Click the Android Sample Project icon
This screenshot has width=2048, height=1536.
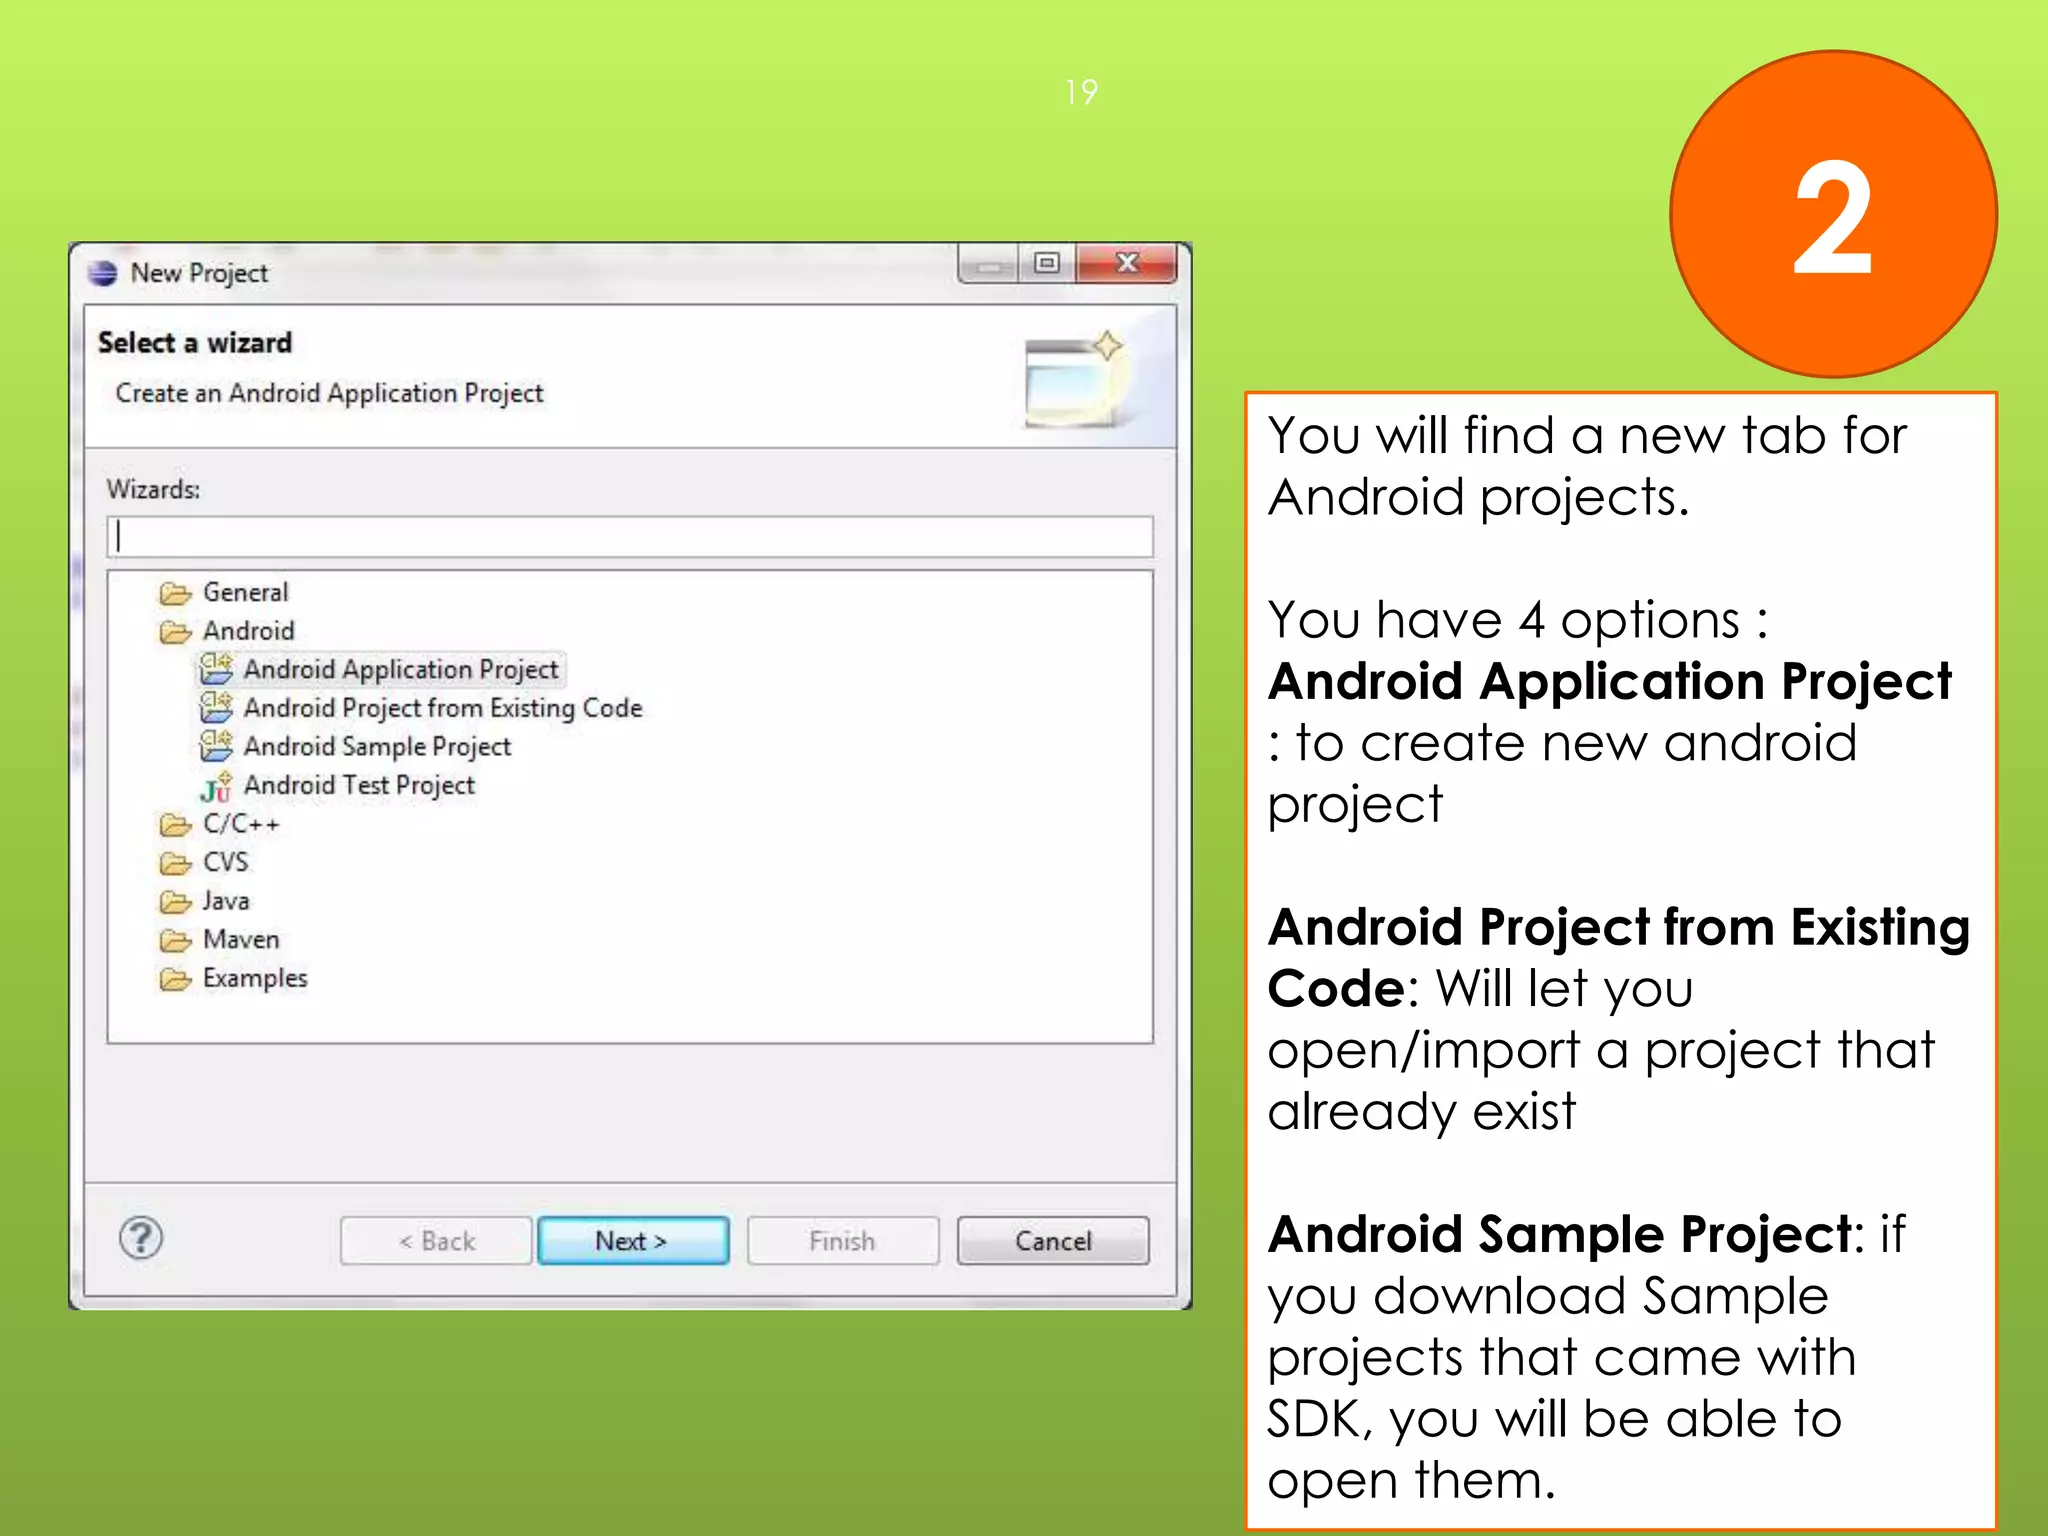pyautogui.click(x=216, y=746)
